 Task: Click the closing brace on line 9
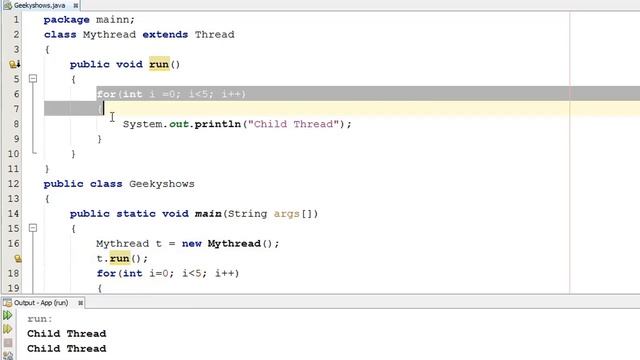pos(99,139)
